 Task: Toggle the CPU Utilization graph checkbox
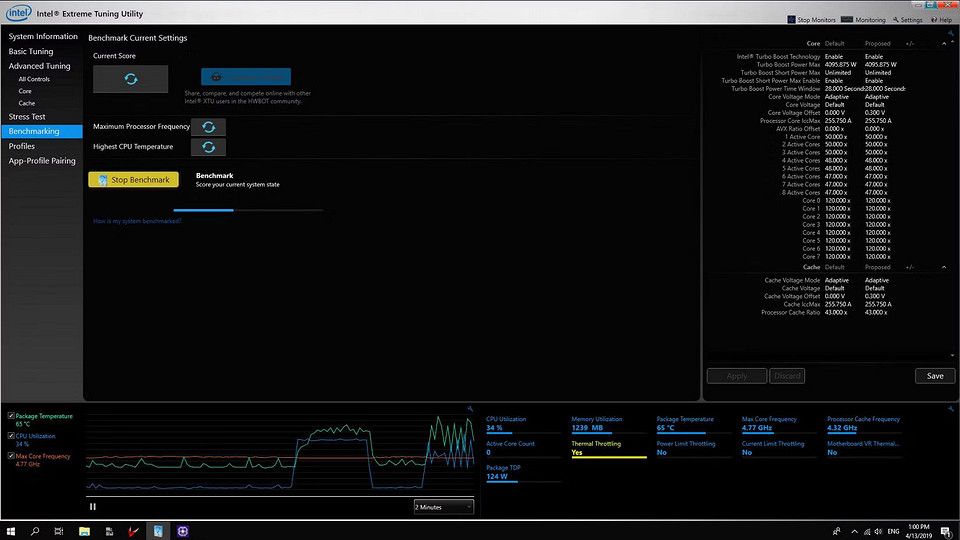click(x=10, y=436)
